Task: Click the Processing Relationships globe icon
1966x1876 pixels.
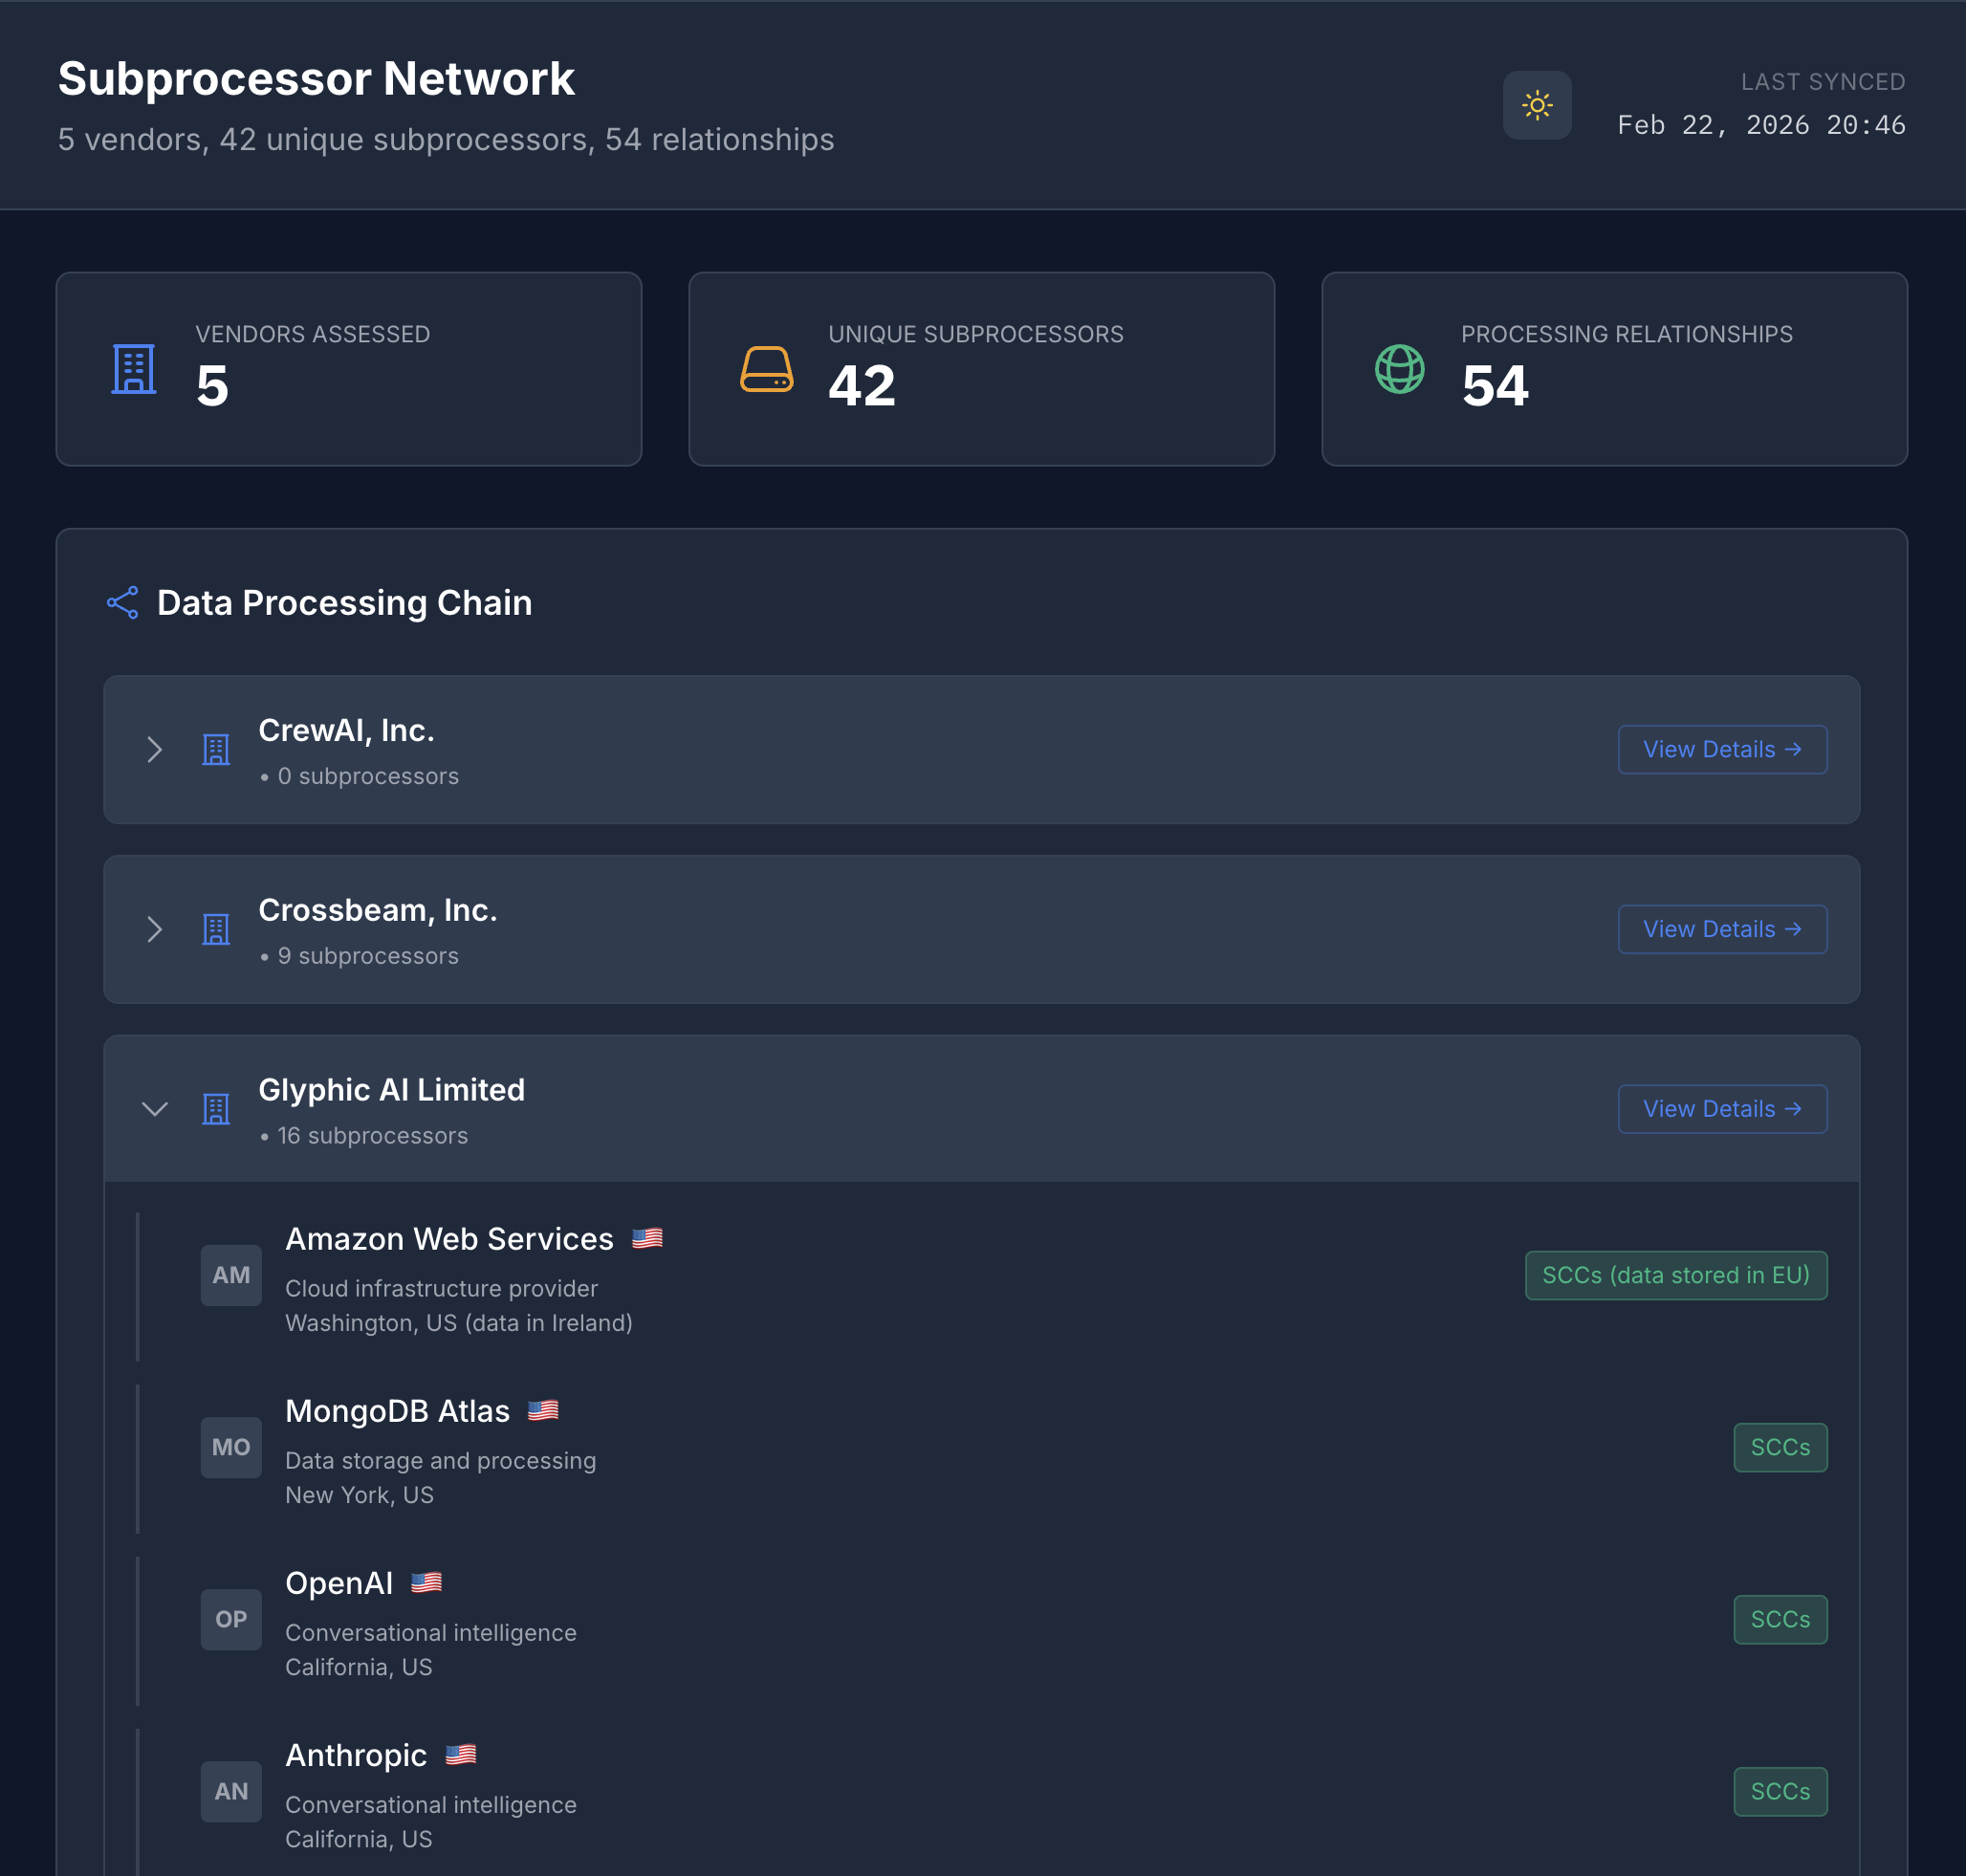Action: point(1400,369)
